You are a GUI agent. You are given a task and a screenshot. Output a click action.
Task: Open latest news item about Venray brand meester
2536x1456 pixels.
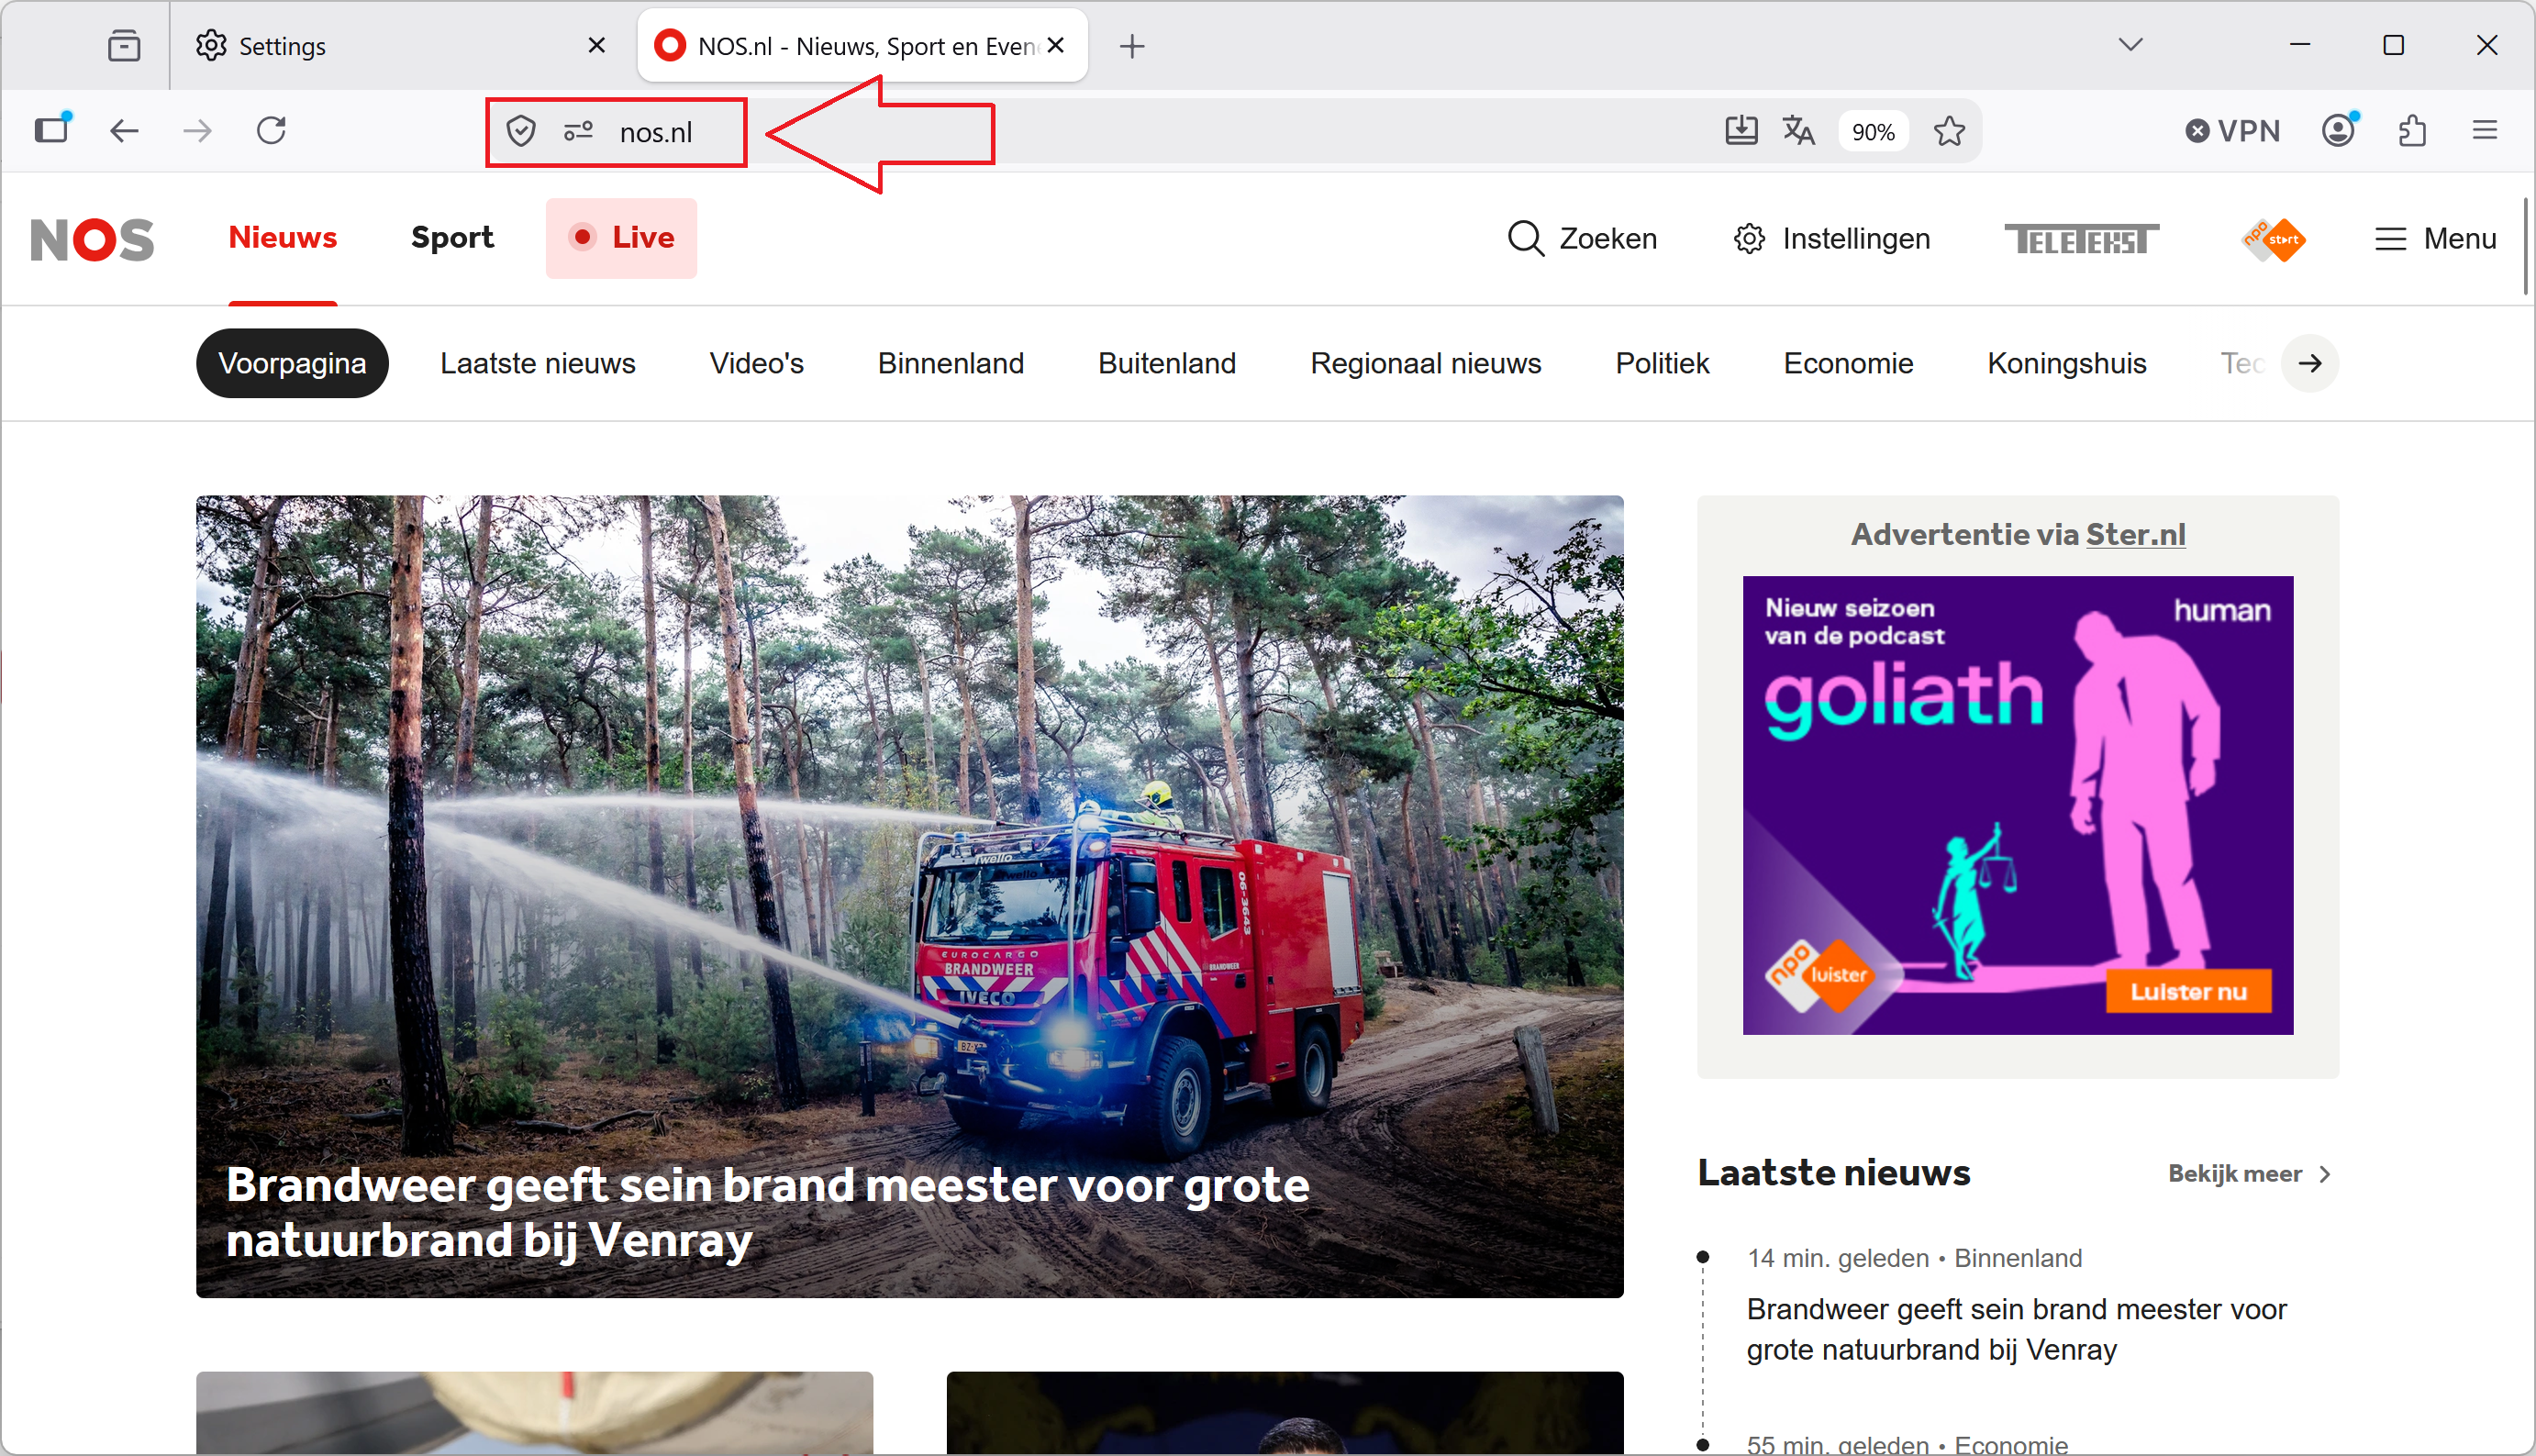tap(2016, 1330)
